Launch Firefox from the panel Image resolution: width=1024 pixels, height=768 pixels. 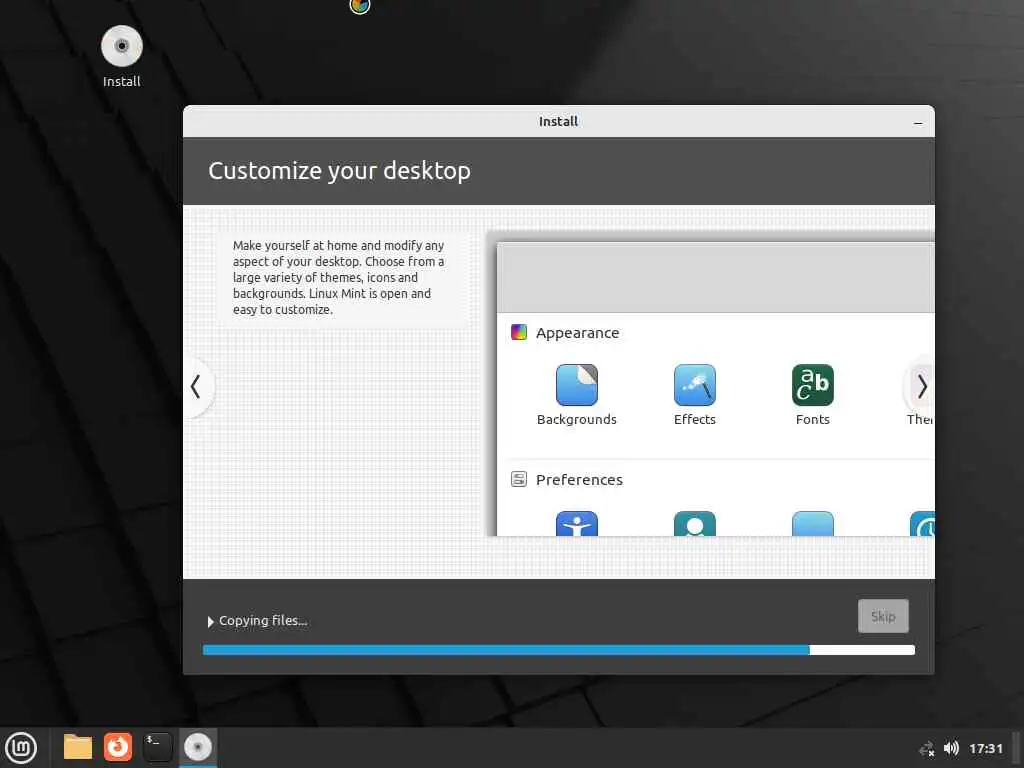click(118, 747)
